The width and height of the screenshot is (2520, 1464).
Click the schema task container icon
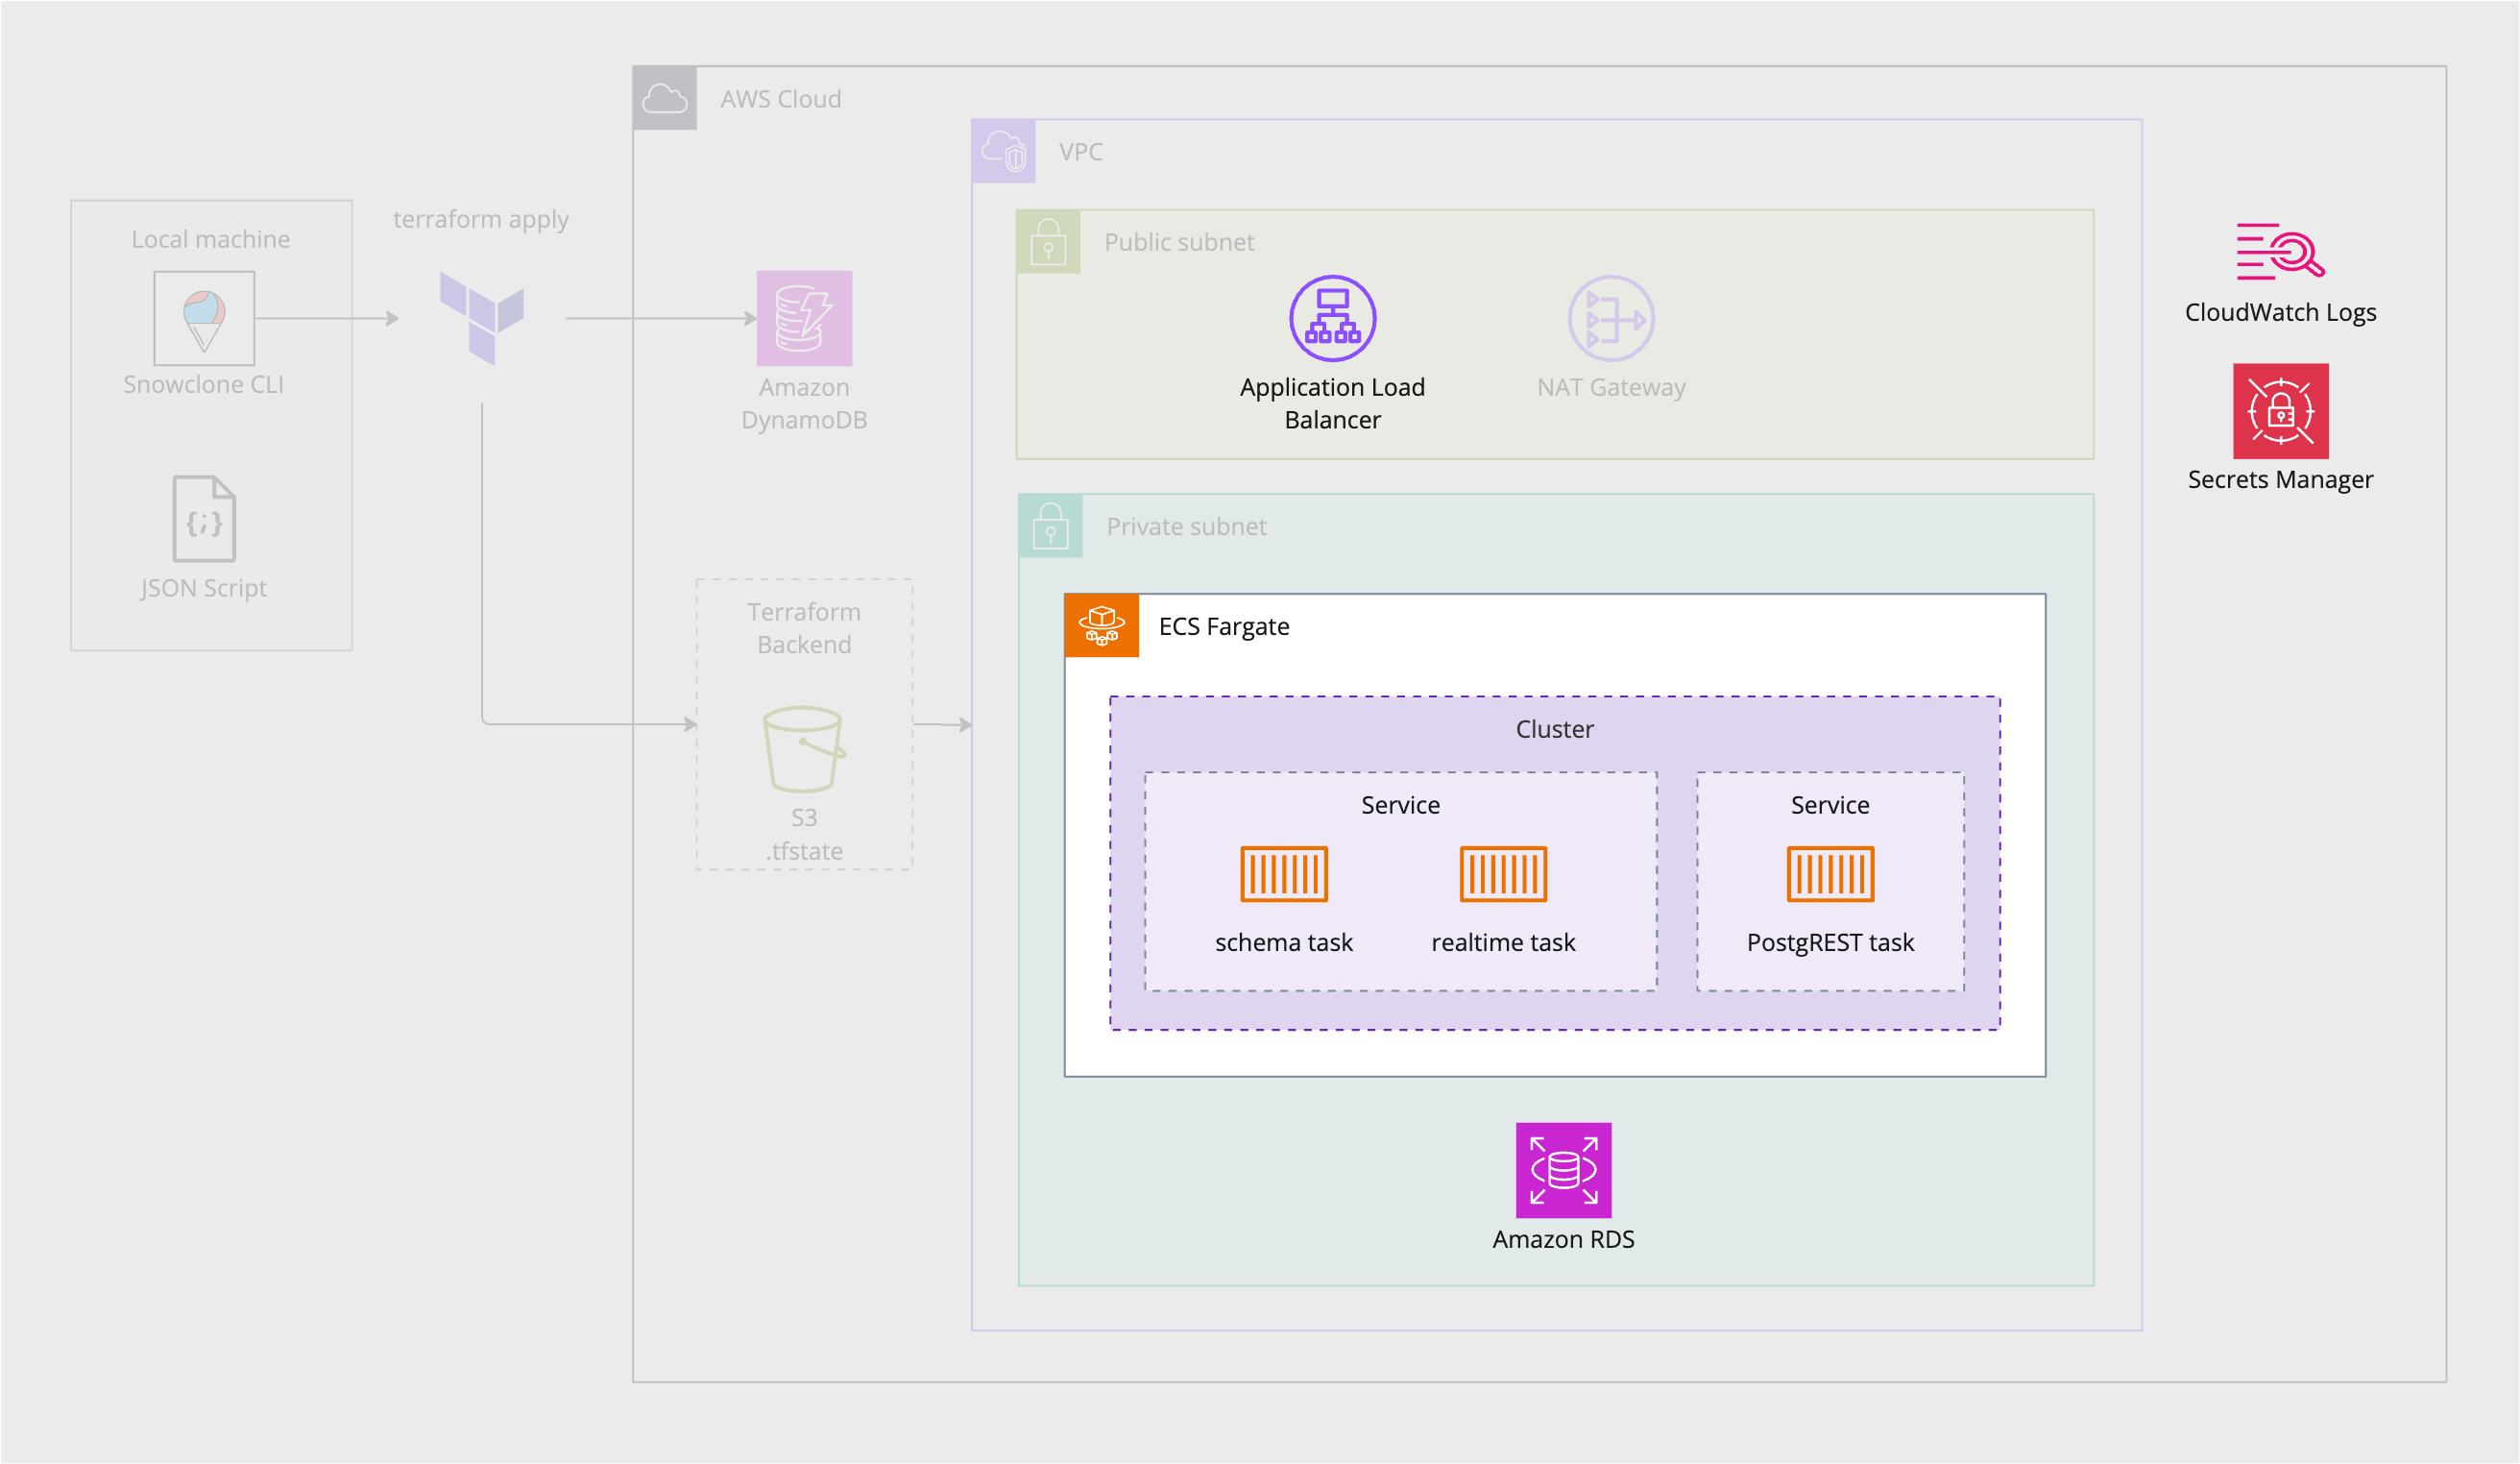coord(1284,874)
